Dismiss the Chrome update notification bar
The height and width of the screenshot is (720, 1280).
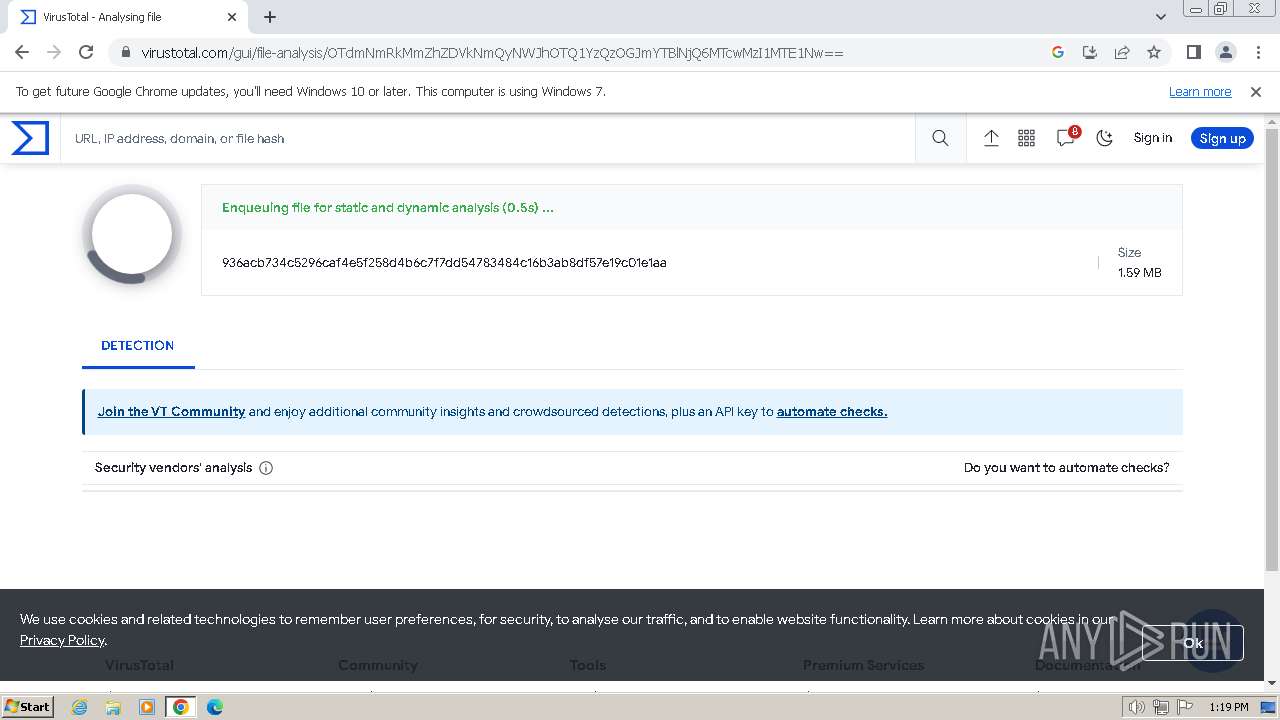coord(1256,91)
